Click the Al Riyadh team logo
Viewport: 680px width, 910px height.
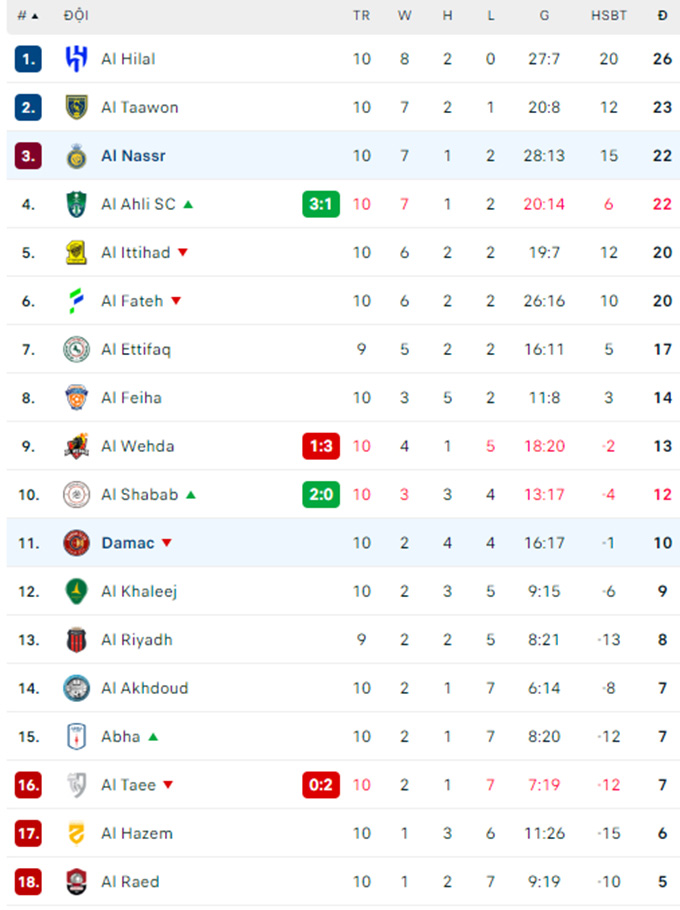(x=76, y=640)
